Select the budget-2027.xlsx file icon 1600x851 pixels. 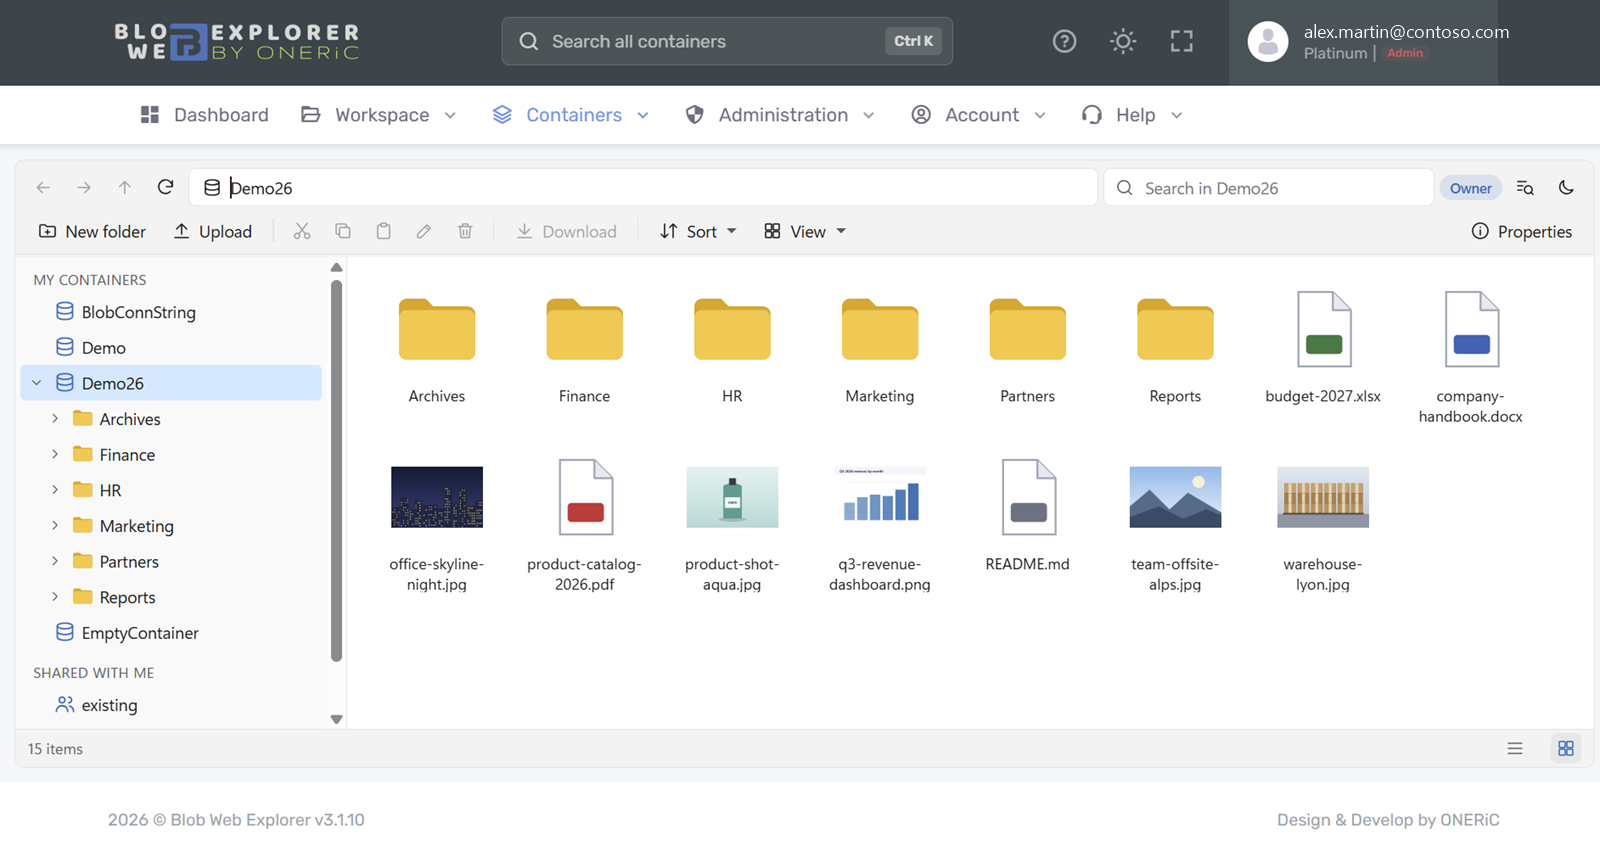click(1323, 329)
